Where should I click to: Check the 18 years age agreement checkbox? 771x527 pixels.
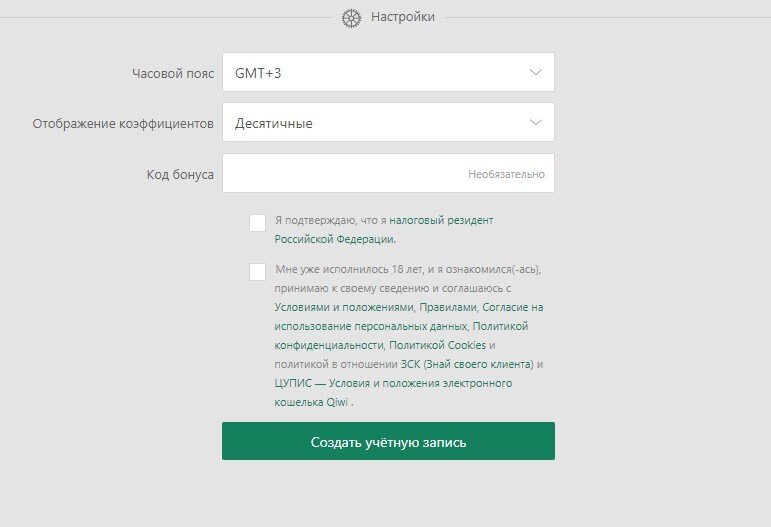[258, 271]
